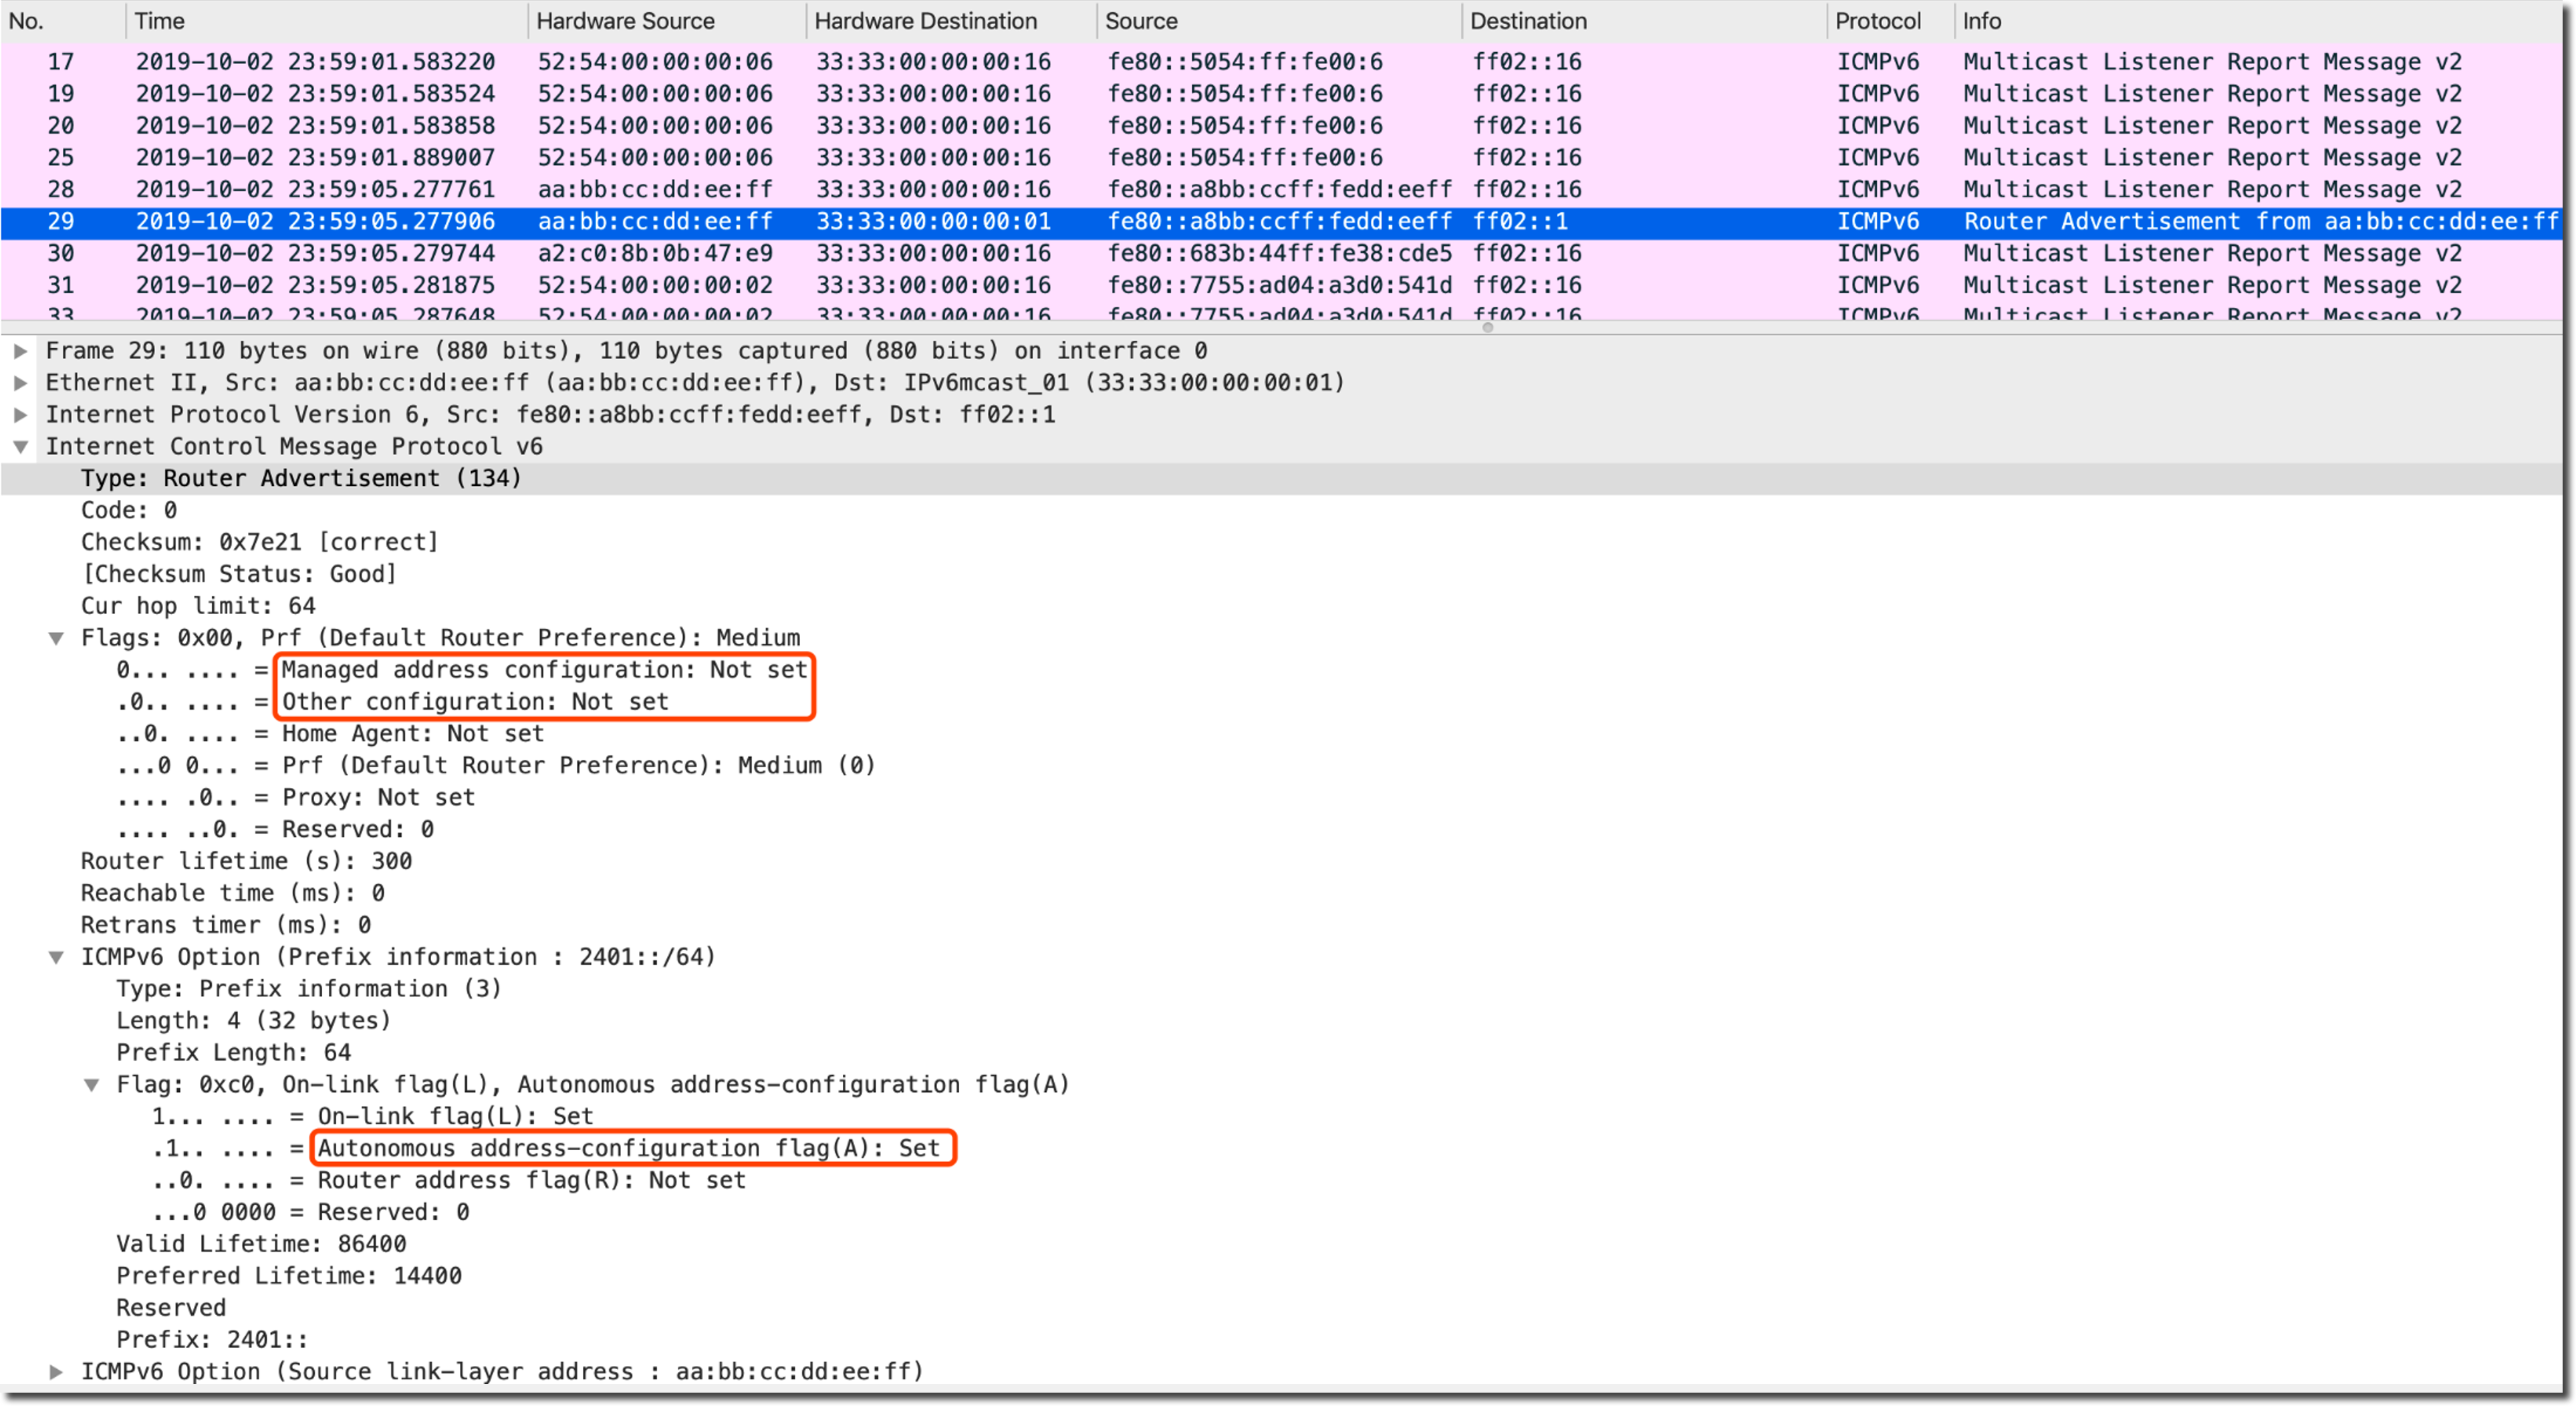Screen dimensions: 2576x1406
Task: Collapse the Flag: 0xc0 tree node
Action: click(x=91, y=1085)
